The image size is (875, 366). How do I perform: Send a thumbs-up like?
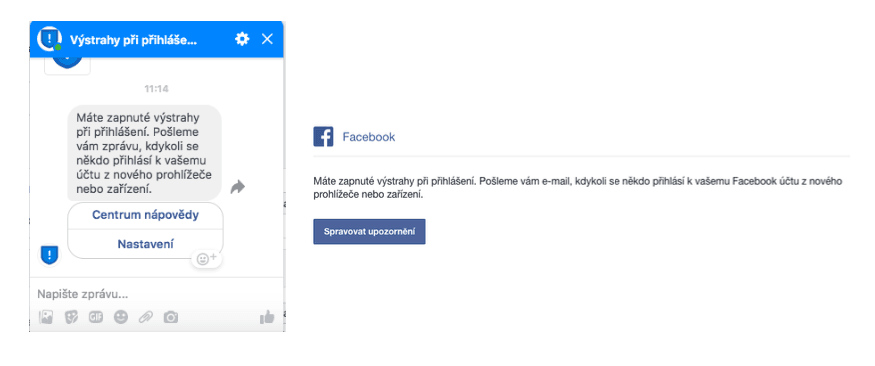tap(267, 317)
